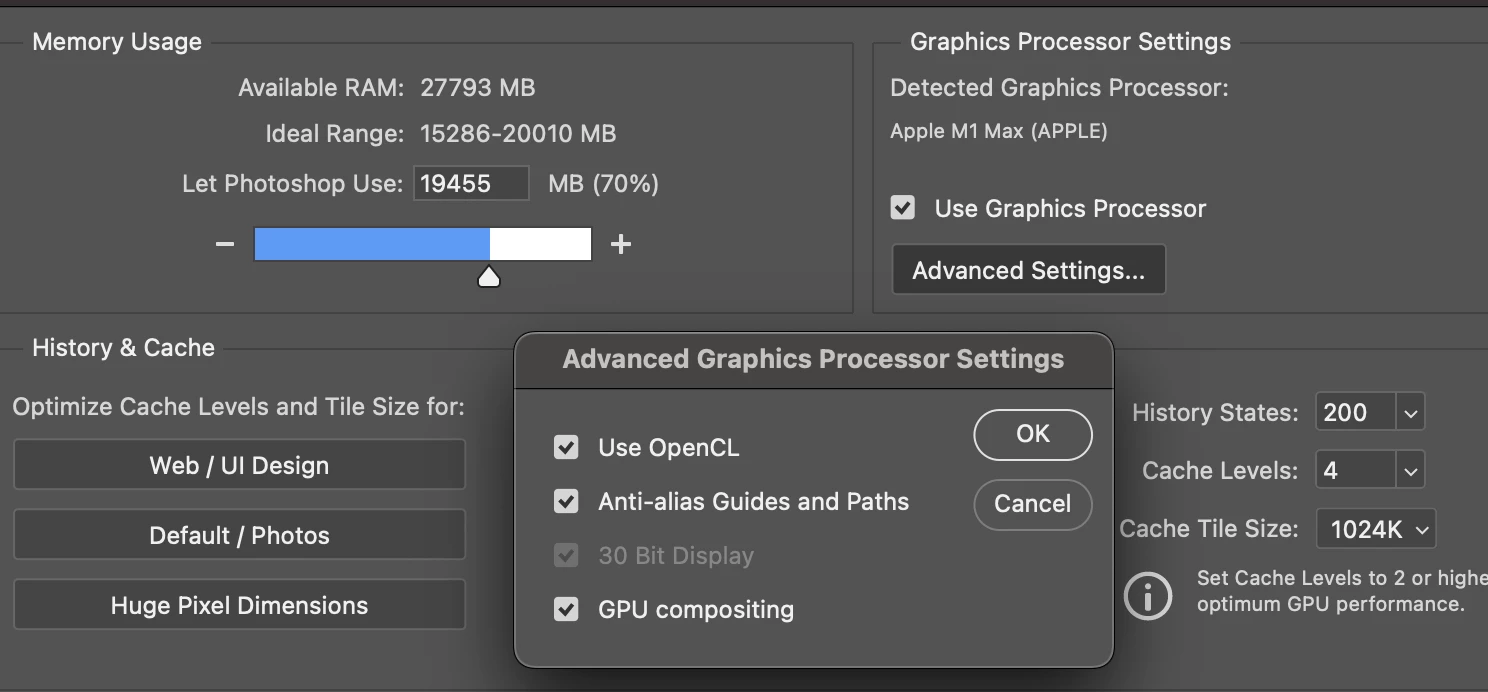
Task: Apply the Huge Pixel Dimensions preset
Action: click(239, 605)
